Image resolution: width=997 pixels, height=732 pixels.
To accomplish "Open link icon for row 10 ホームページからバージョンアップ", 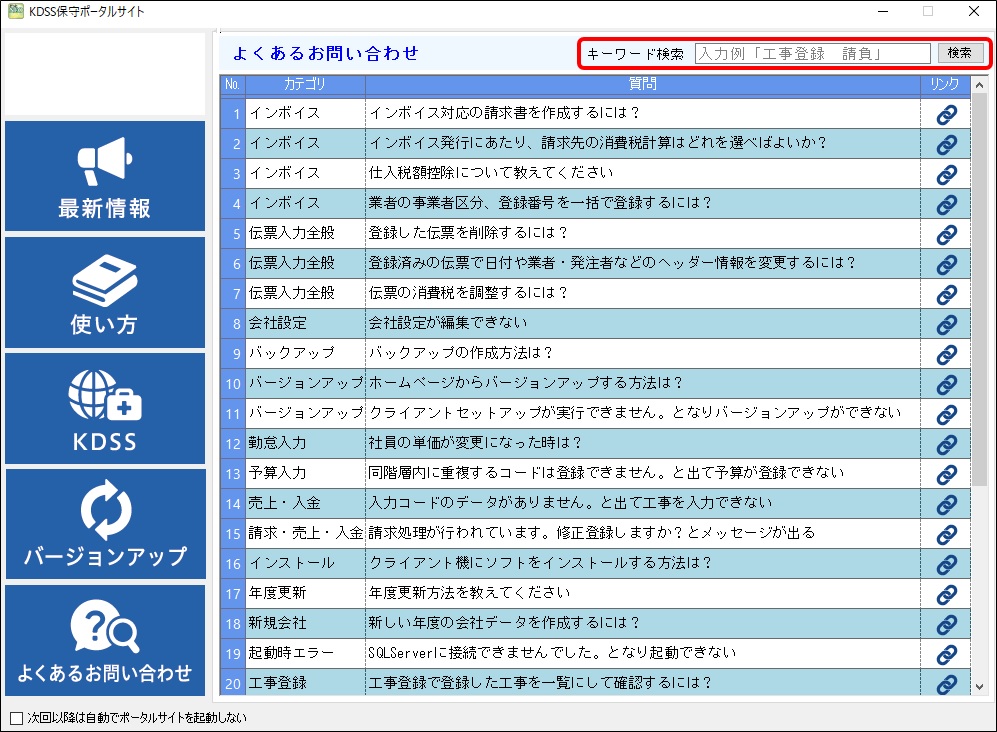I will (946, 384).
